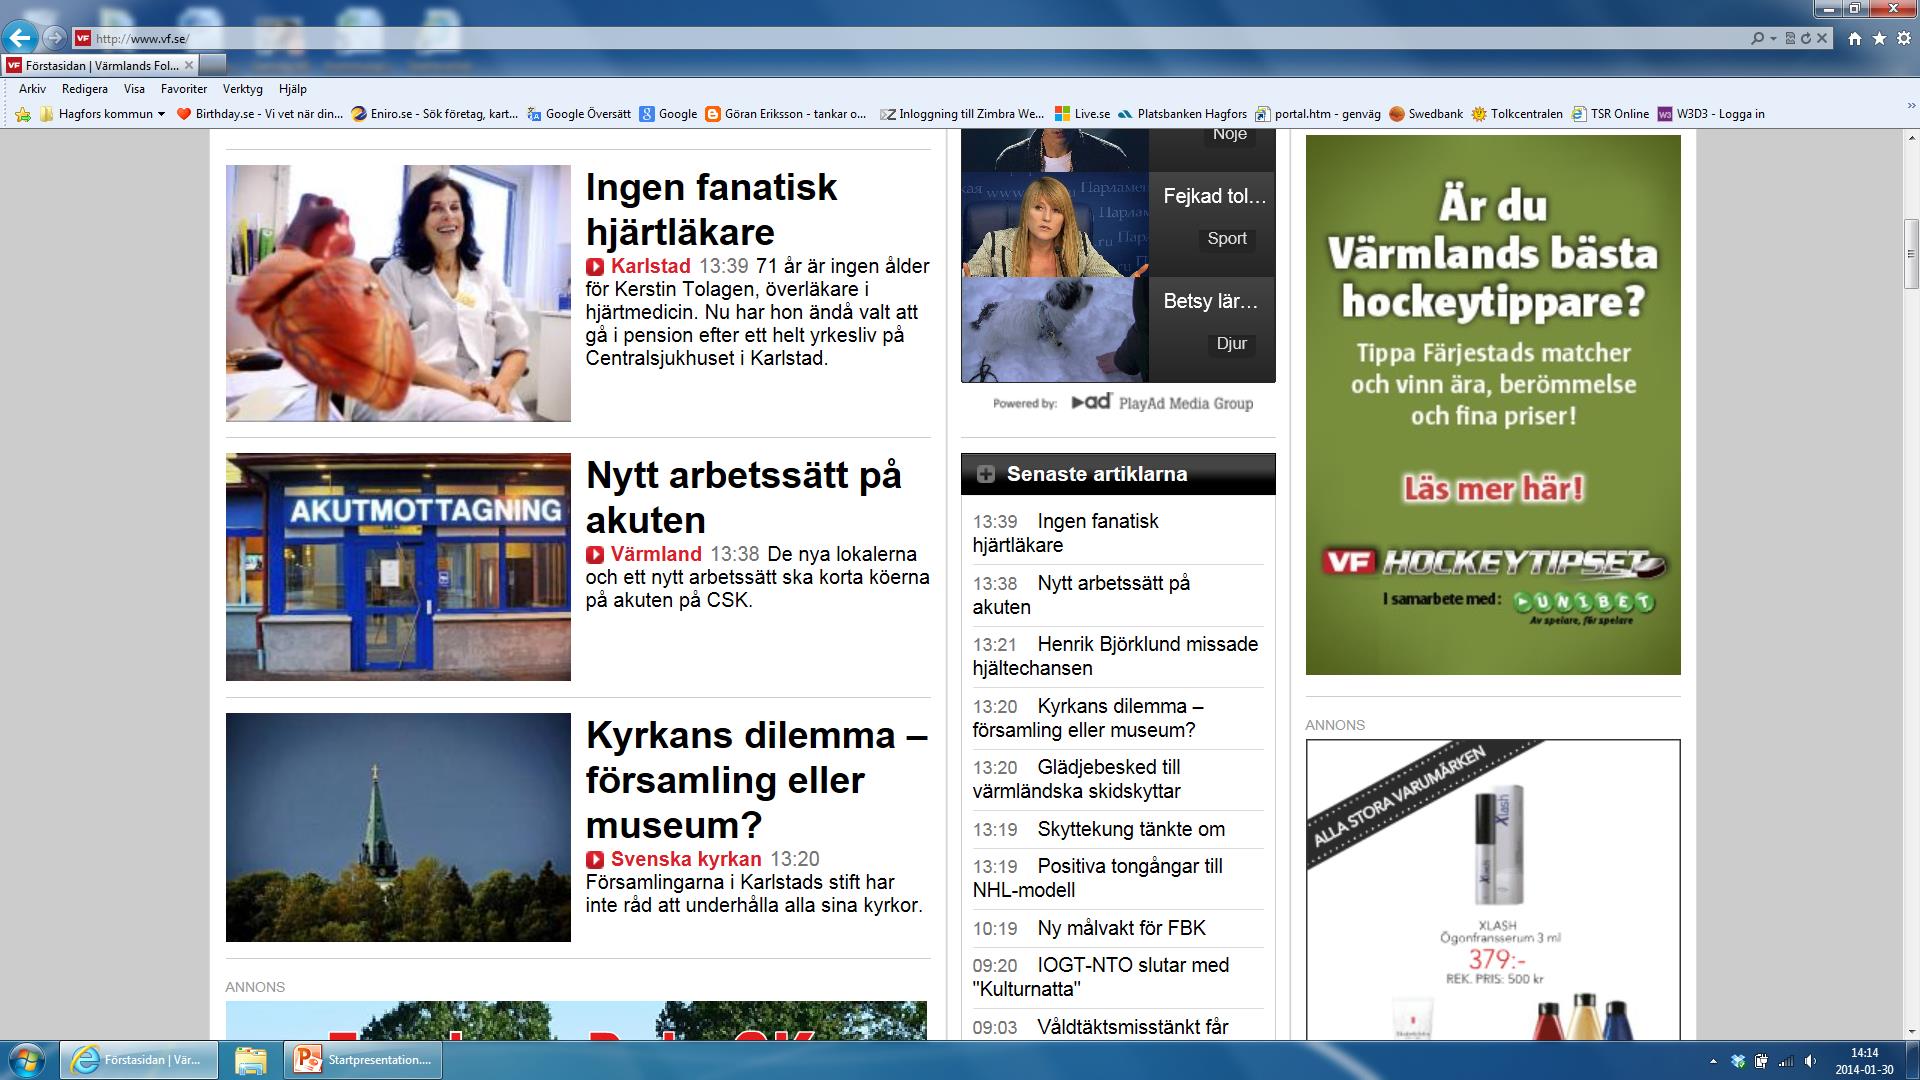Open Positiva tongångar till NHL-modell

tap(1099, 878)
